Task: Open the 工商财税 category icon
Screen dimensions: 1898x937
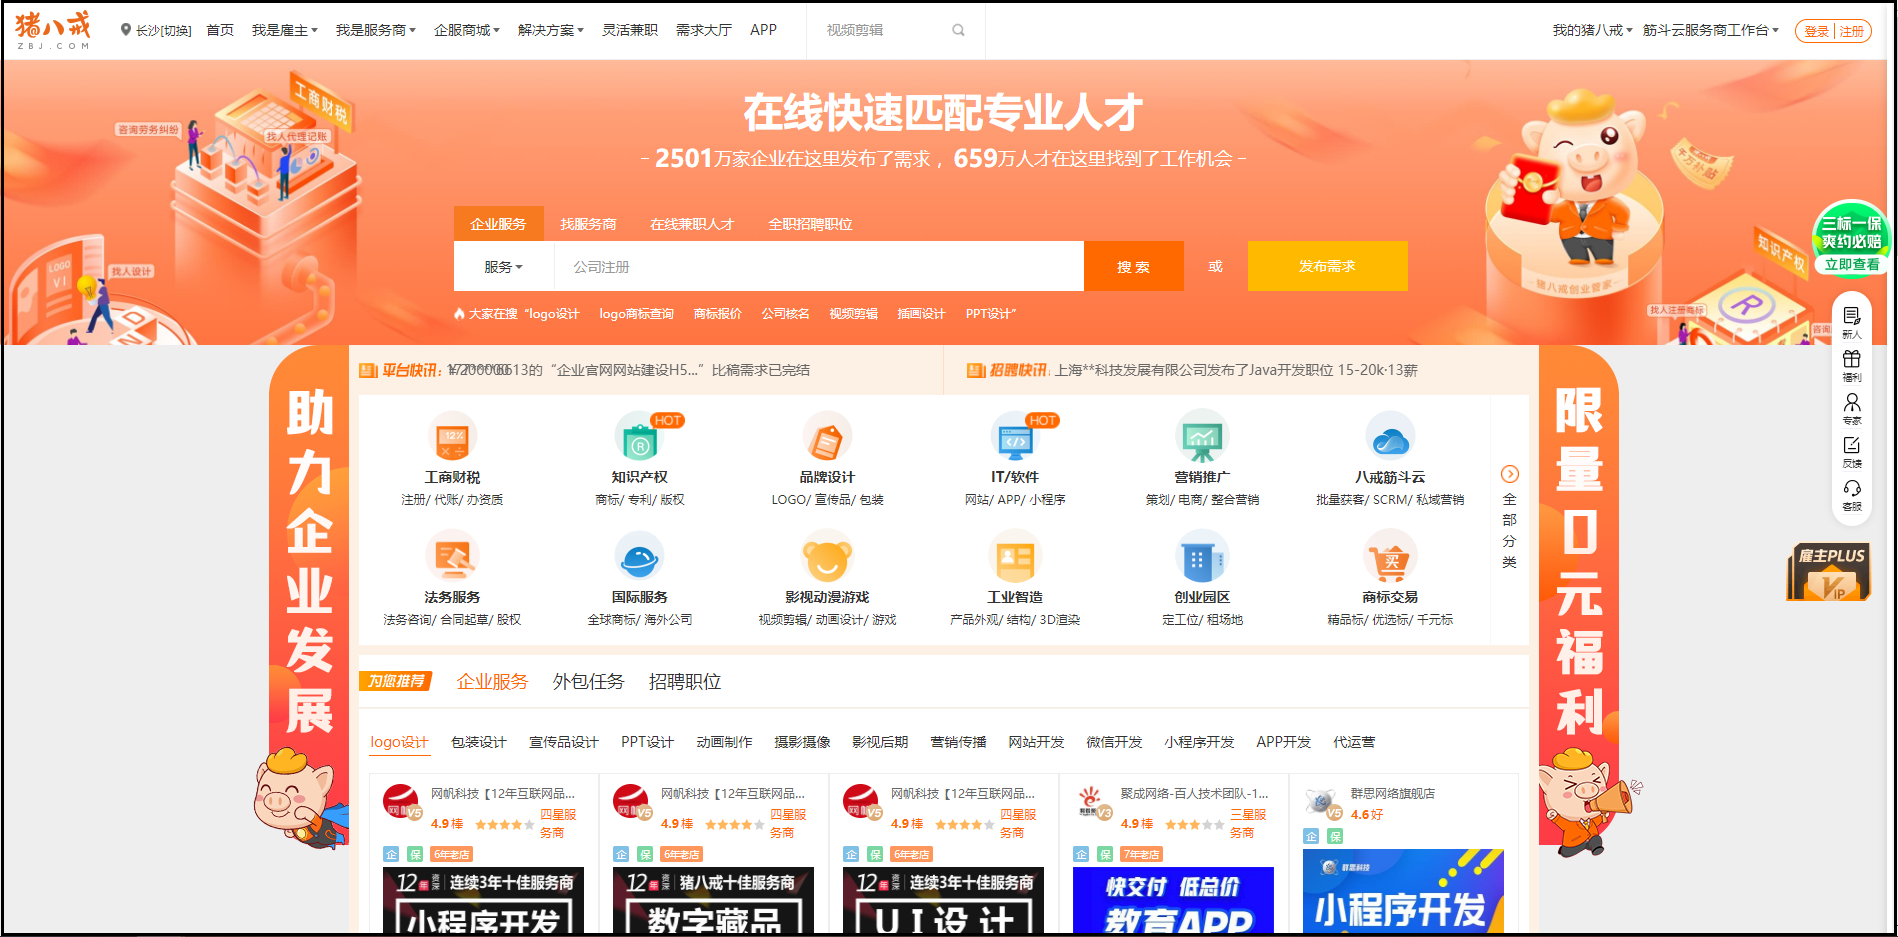Action: (453, 438)
